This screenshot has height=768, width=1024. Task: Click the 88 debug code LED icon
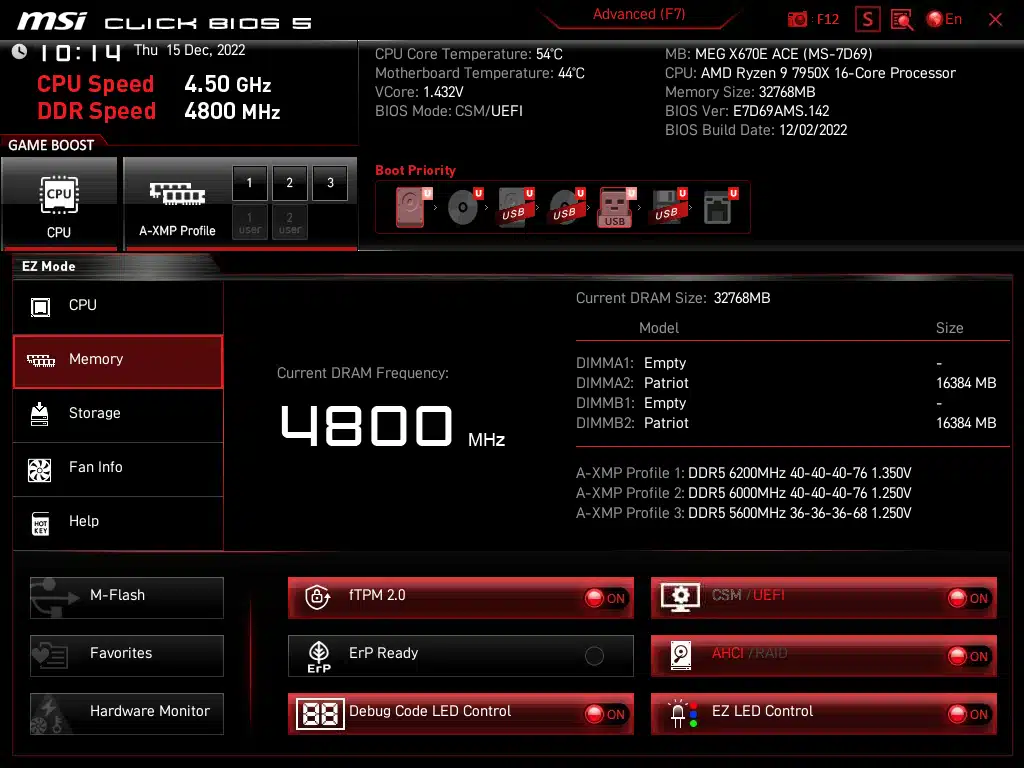319,714
